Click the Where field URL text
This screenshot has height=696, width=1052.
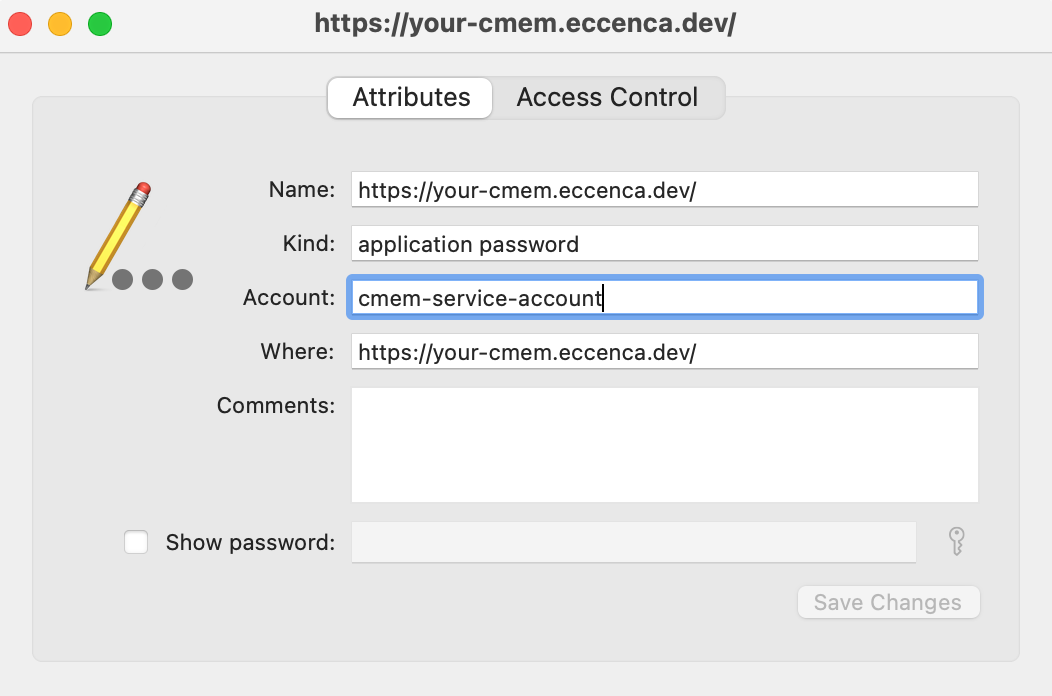664,351
